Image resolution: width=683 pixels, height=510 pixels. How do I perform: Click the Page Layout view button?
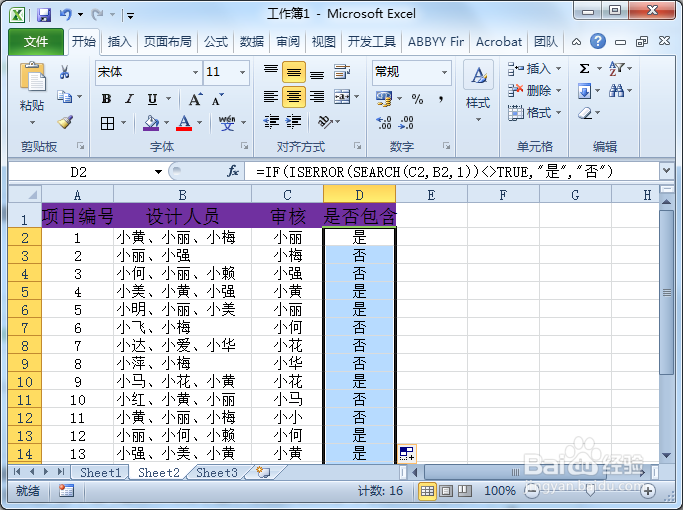446,491
